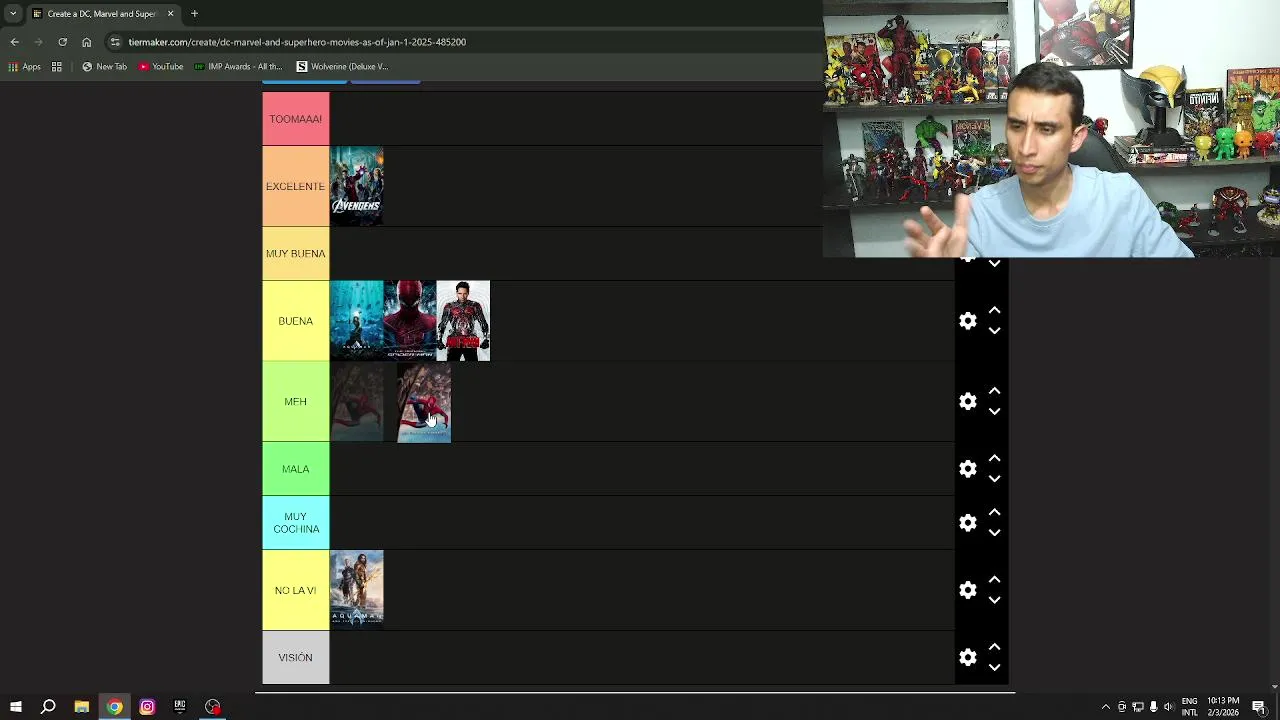This screenshot has width=1280, height=720.
Task: Click the MEH tier label
Action: pos(296,402)
